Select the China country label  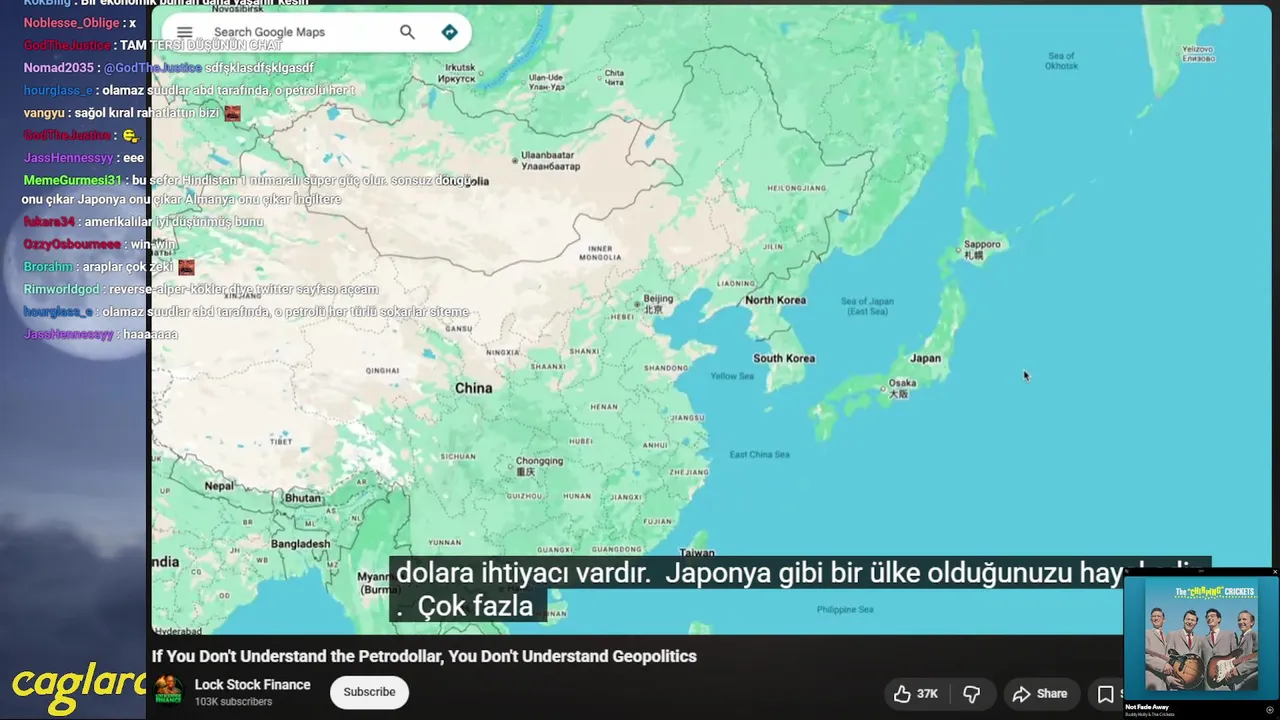click(x=473, y=388)
